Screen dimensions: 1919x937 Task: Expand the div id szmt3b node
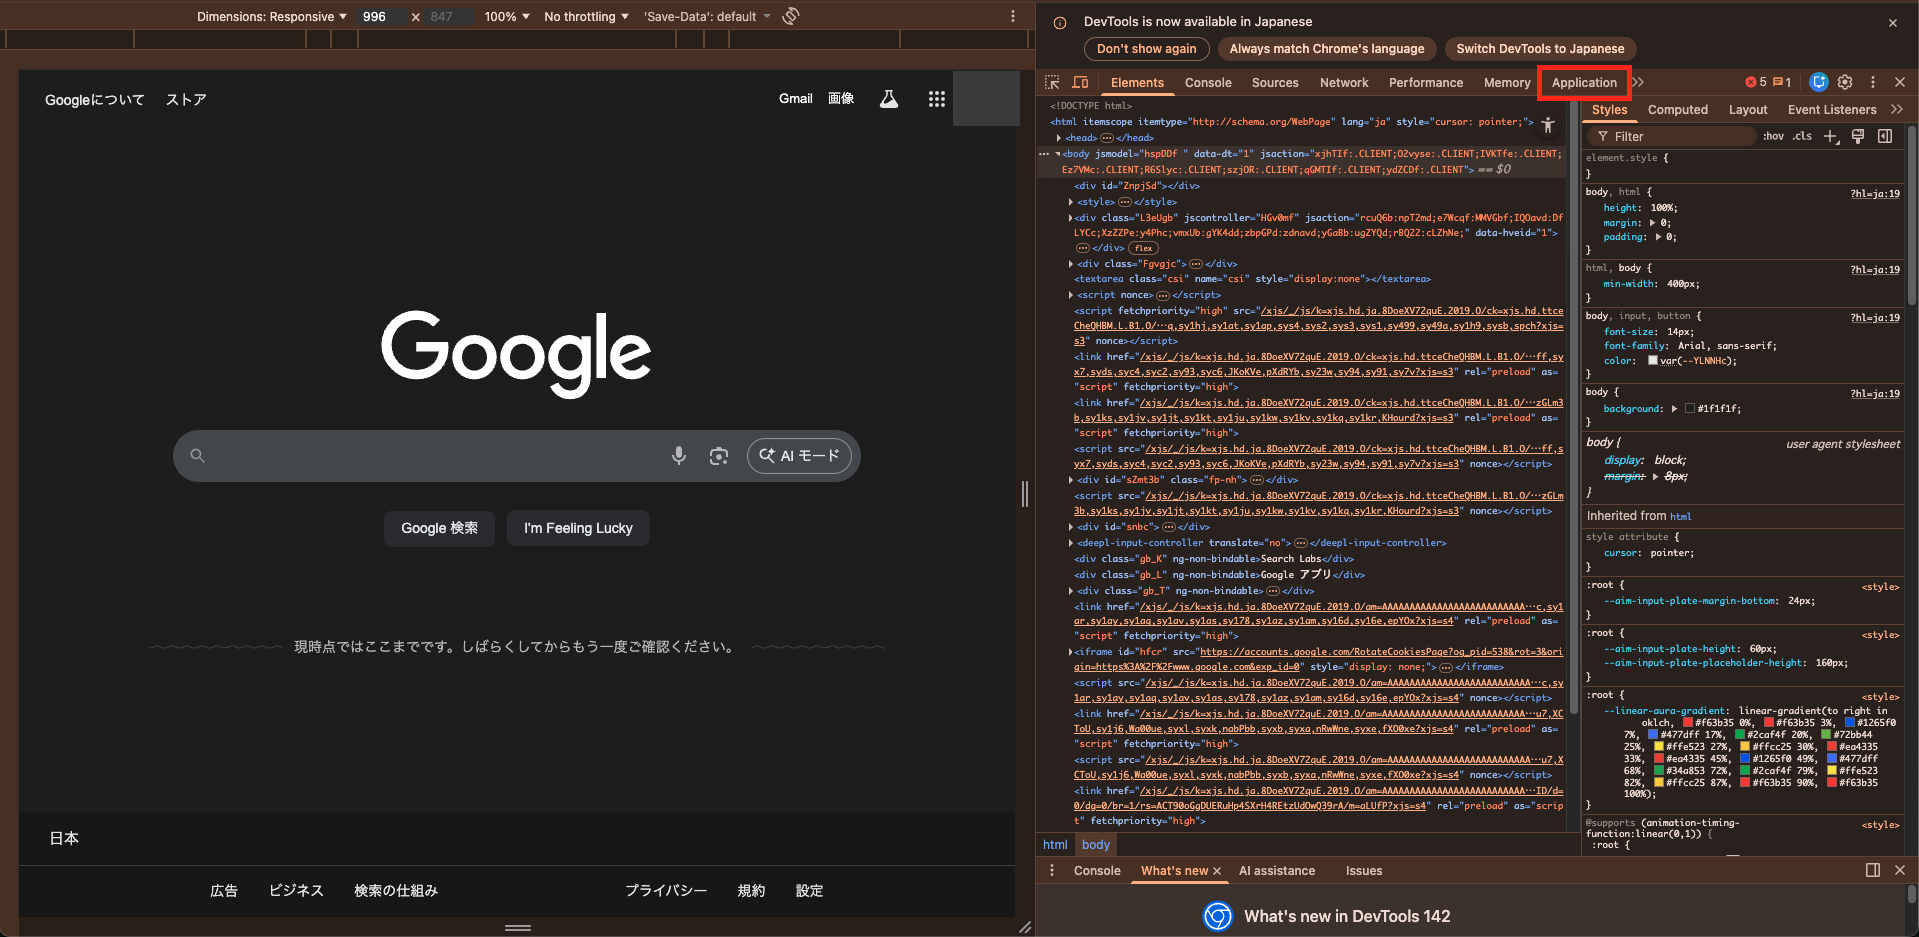1071,480
